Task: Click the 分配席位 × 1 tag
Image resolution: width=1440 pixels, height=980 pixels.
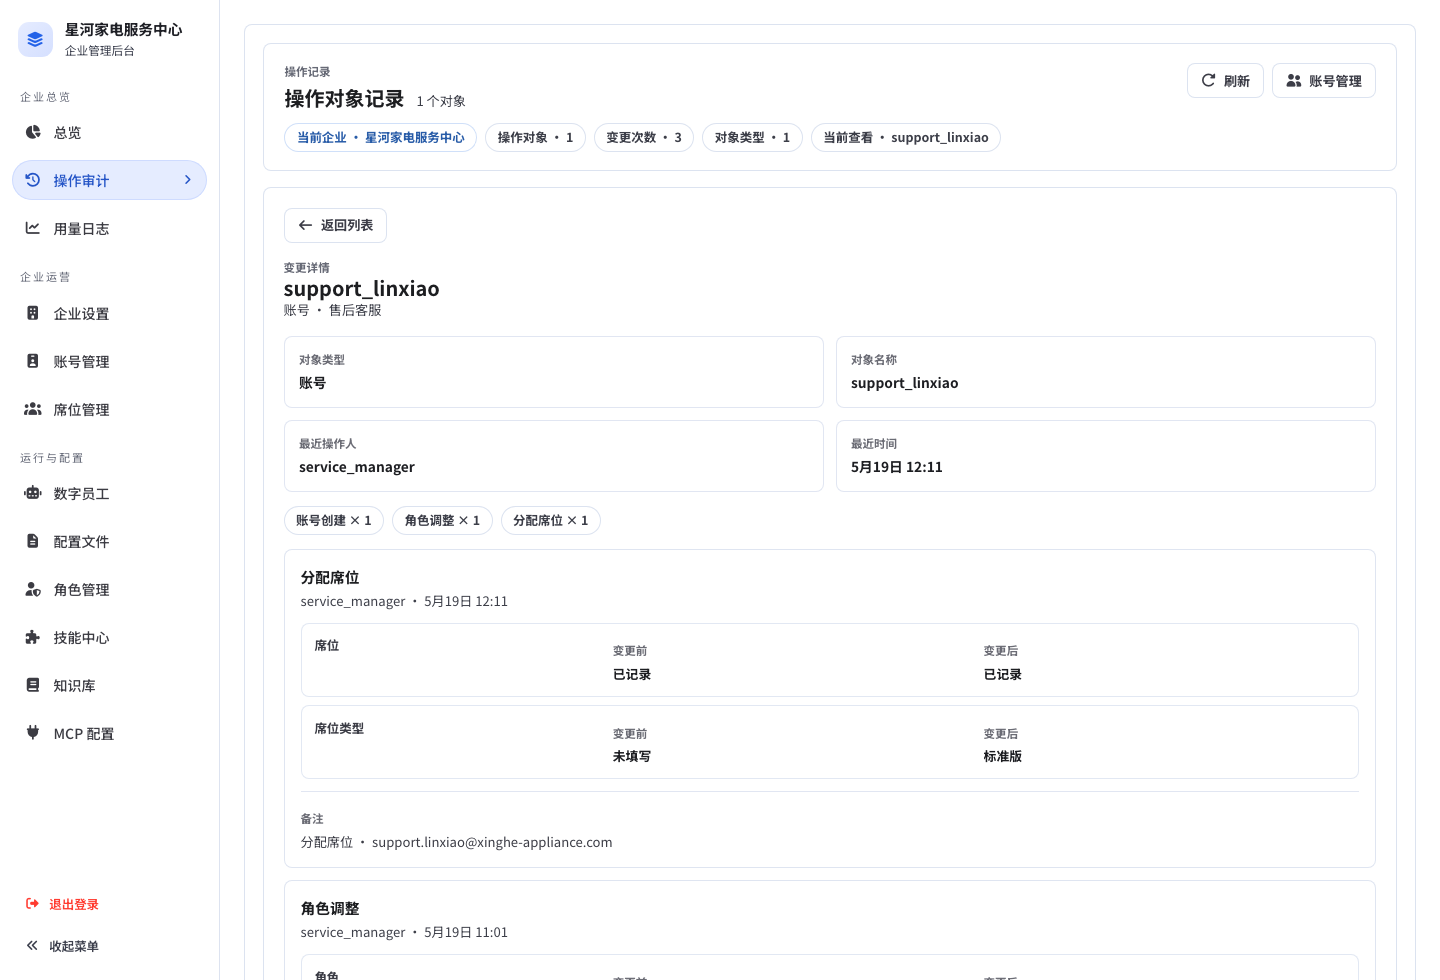Action: (x=551, y=521)
